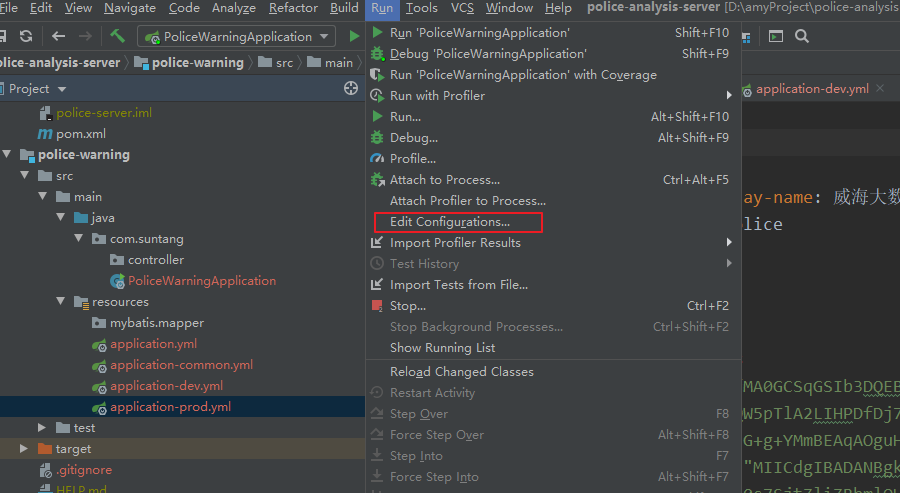The image size is (900, 493).
Task: Click the green Run triangle in toolbar
Action: [x=354, y=36]
